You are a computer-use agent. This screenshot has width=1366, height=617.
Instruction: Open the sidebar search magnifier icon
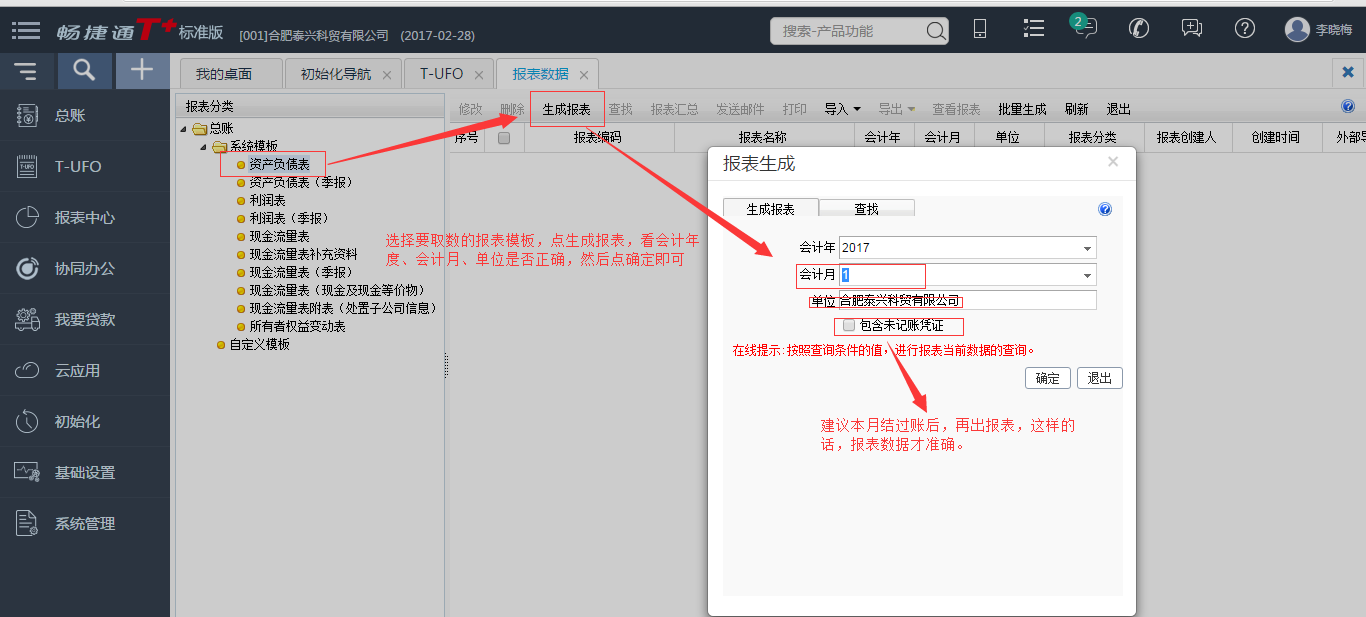coord(85,70)
